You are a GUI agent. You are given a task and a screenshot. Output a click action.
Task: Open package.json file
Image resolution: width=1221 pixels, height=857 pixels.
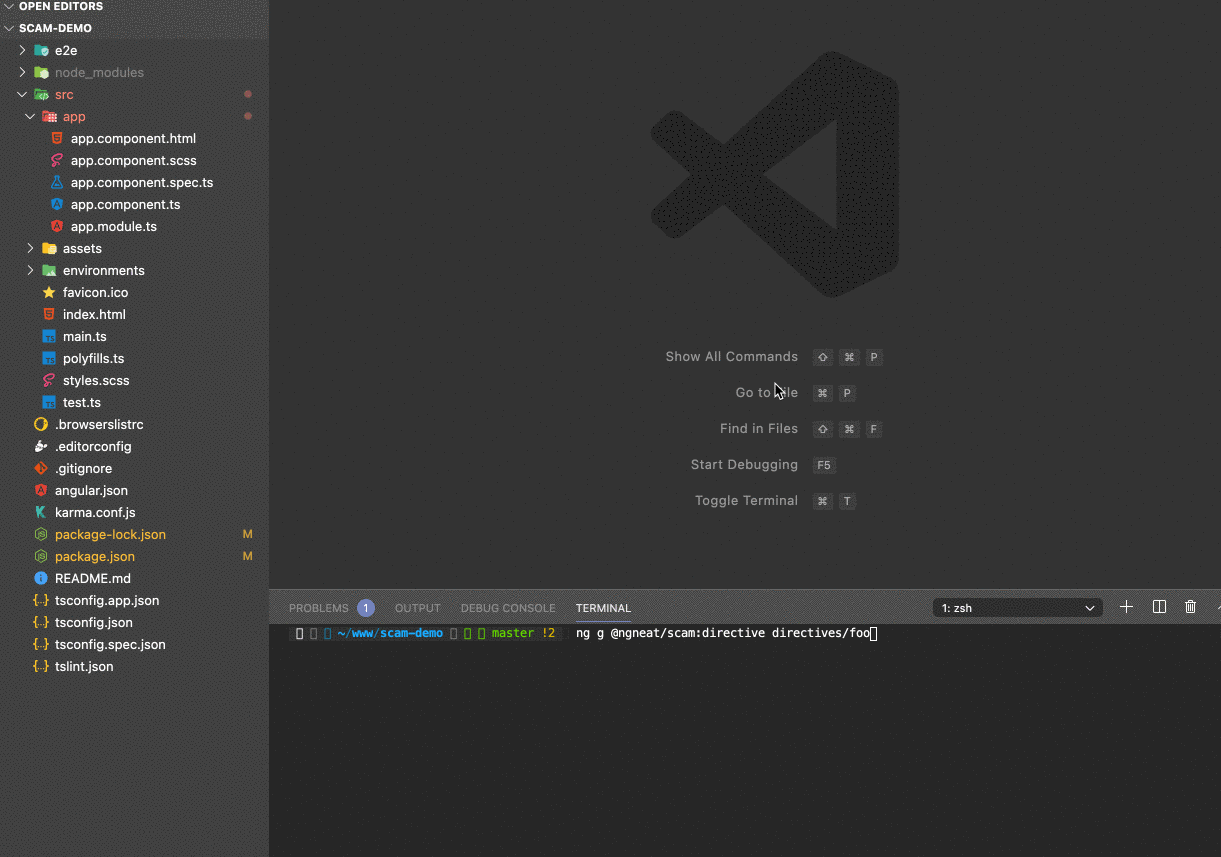95,556
